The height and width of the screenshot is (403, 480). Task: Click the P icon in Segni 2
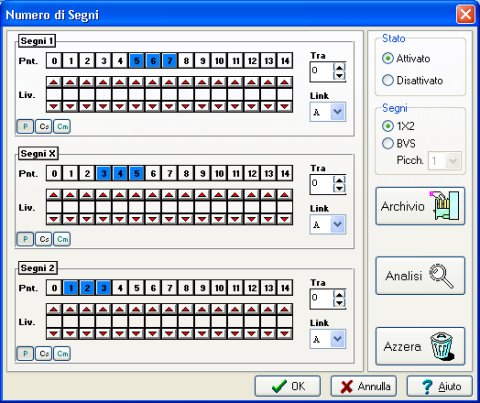click(25, 354)
